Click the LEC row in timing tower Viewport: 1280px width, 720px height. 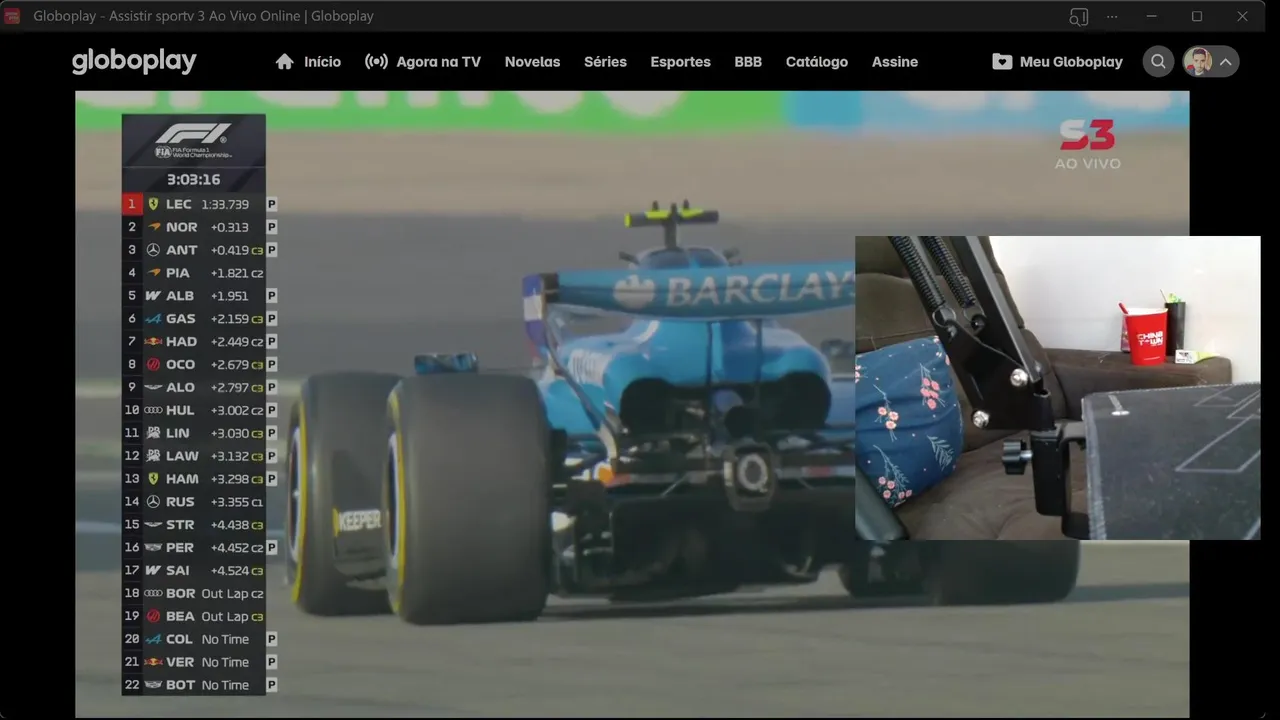(199, 204)
